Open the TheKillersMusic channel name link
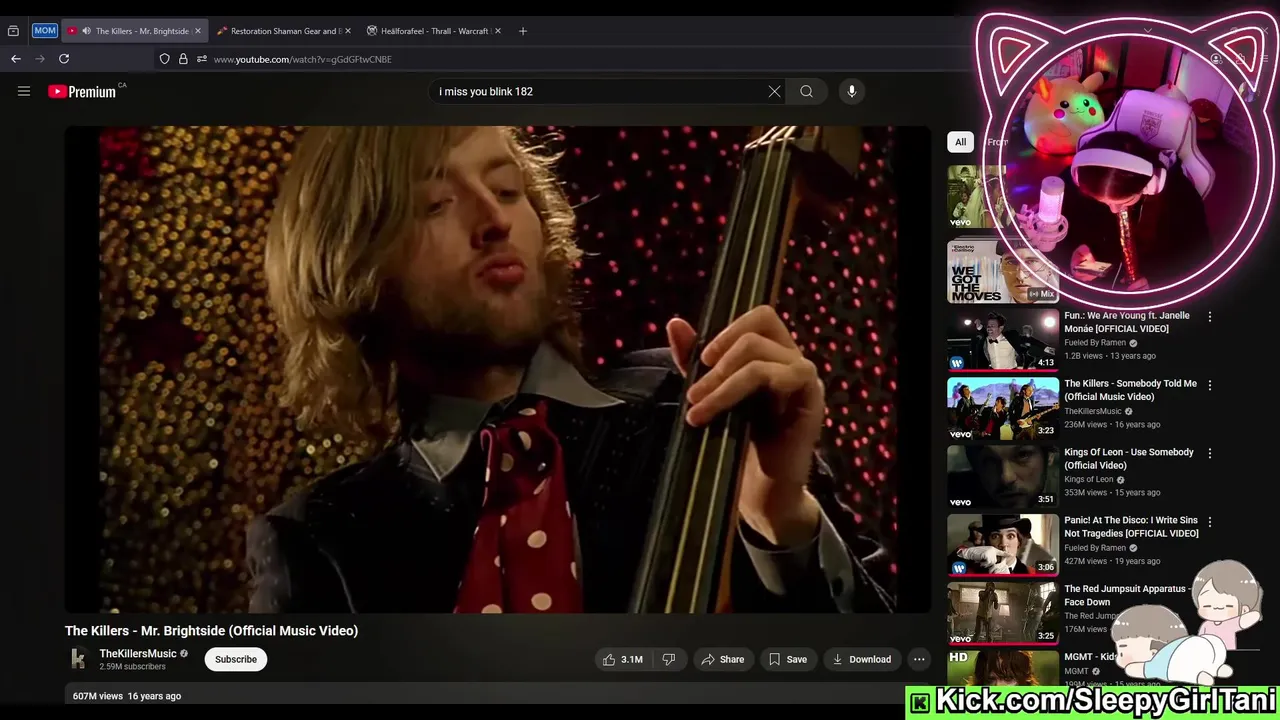This screenshot has width=1280, height=720. pos(138,653)
